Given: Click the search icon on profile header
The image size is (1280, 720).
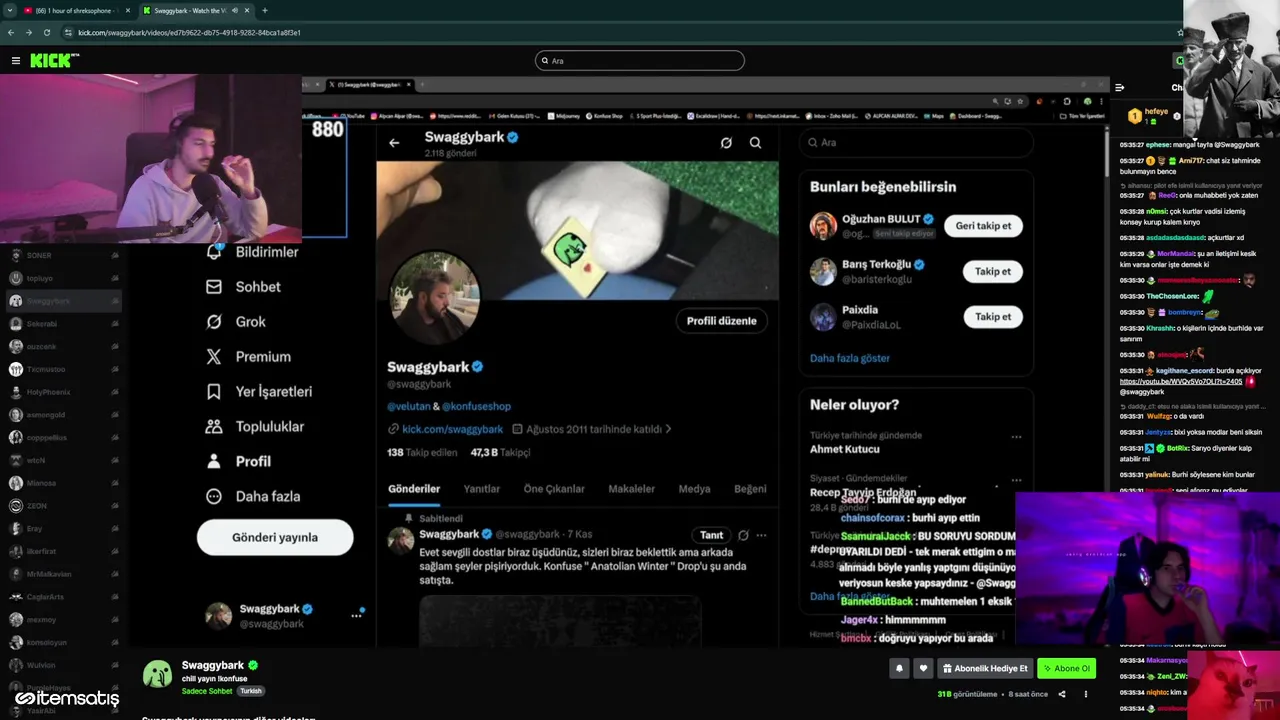Looking at the screenshot, I should [755, 143].
